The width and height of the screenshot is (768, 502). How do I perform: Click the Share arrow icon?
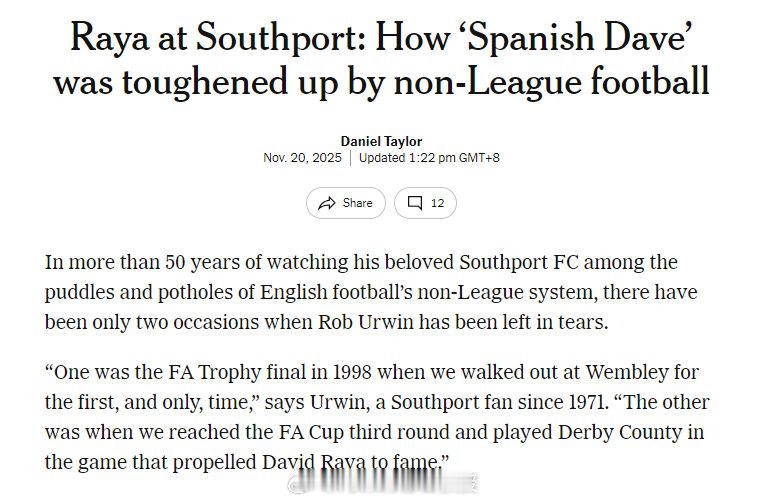tap(326, 203)
